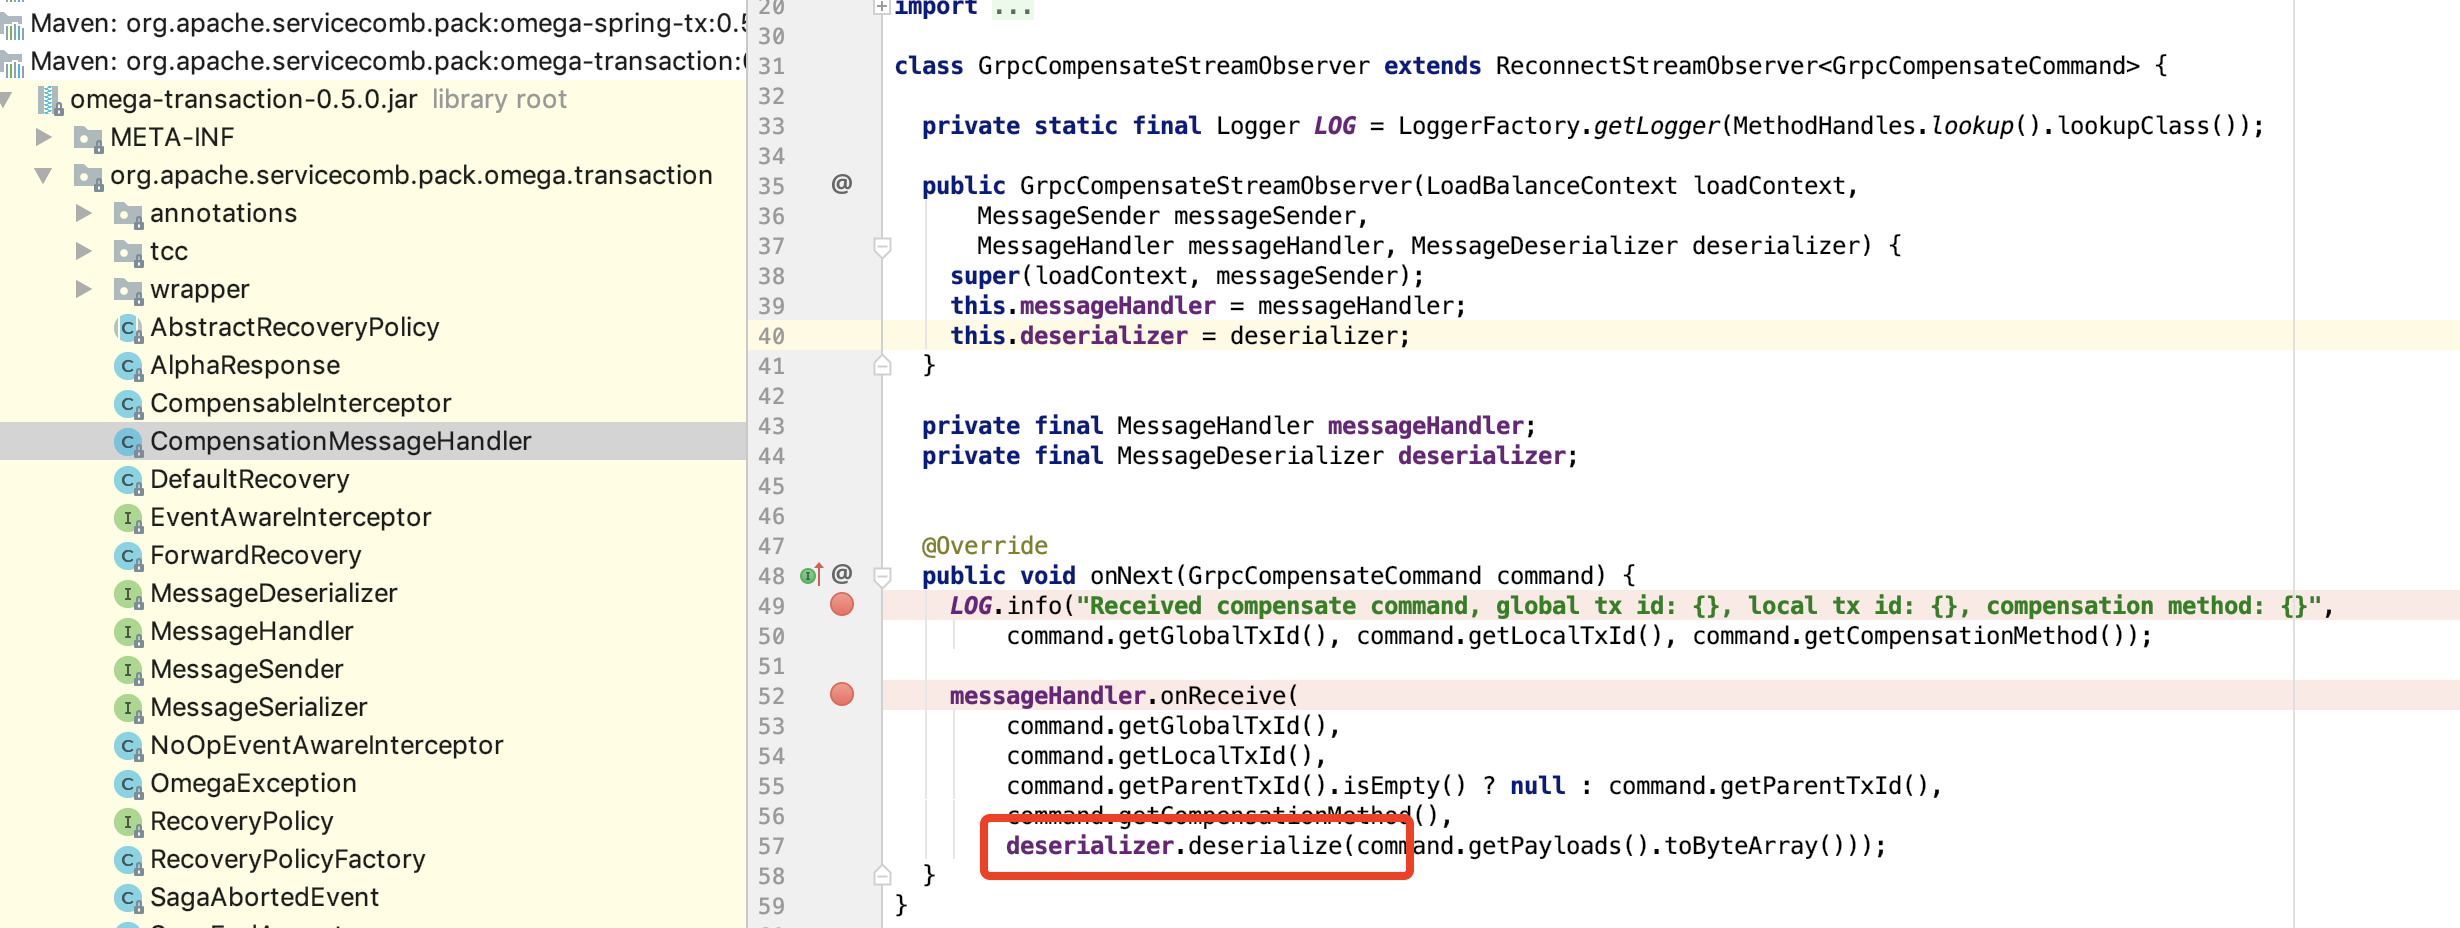Click the CompensationMessageHandler class icon

click(x=129, y=442)
